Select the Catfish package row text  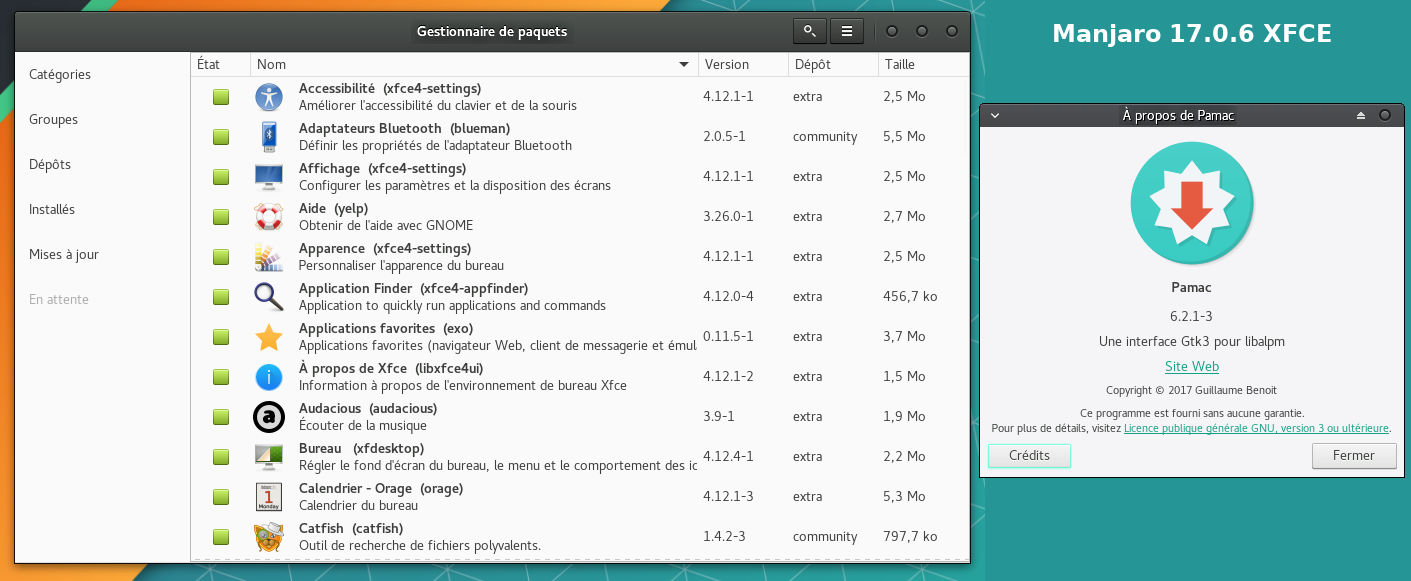pos(420,537)
